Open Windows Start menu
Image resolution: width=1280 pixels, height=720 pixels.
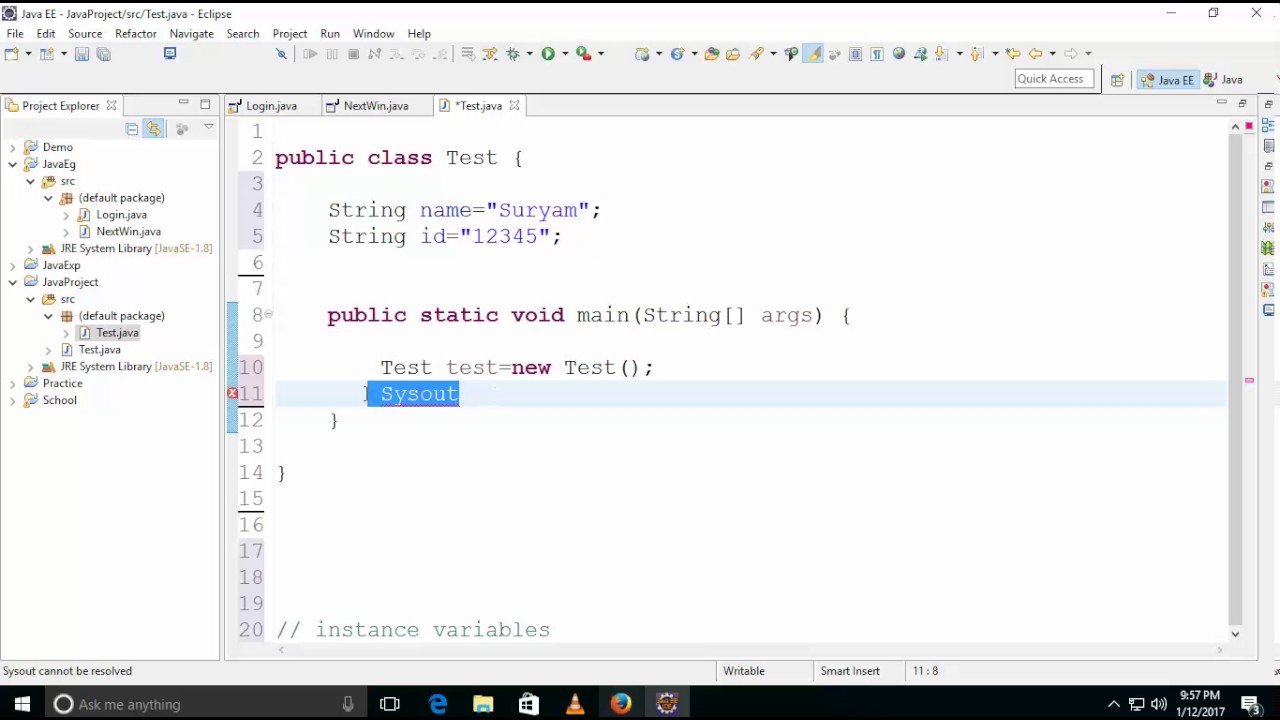point(22,704)
